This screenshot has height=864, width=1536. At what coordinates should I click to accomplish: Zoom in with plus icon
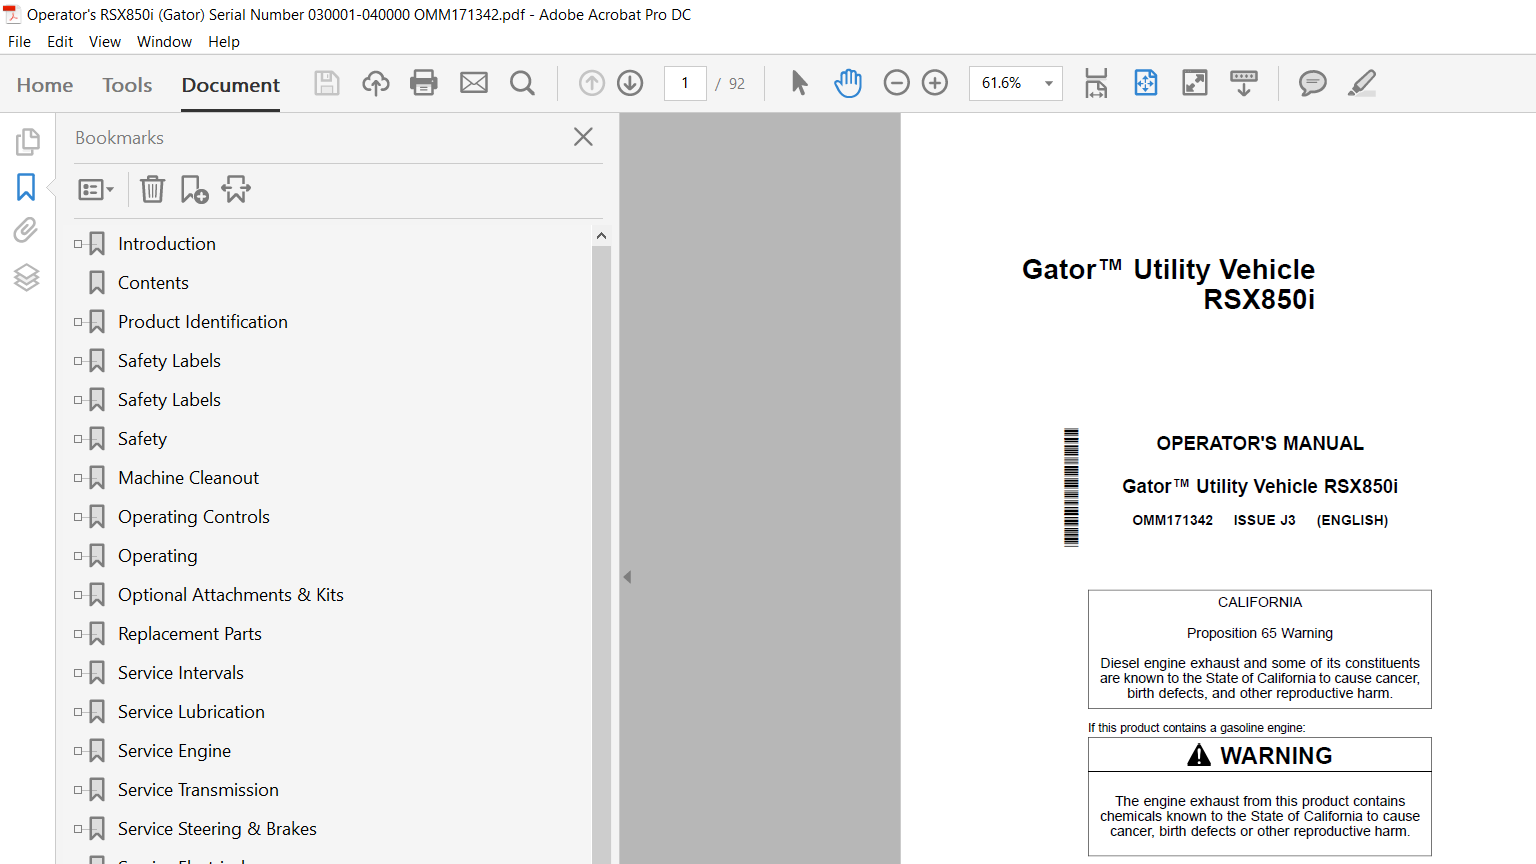click(935, 83)
